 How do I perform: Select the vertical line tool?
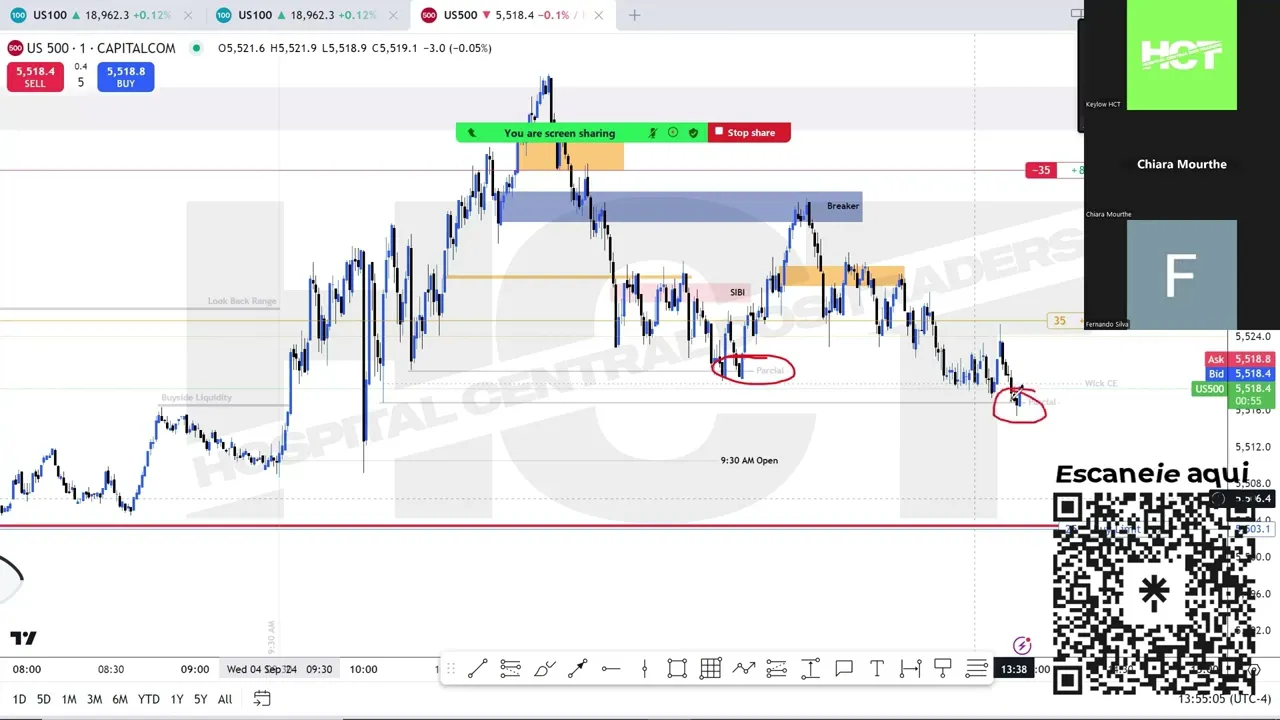(644, 669)
